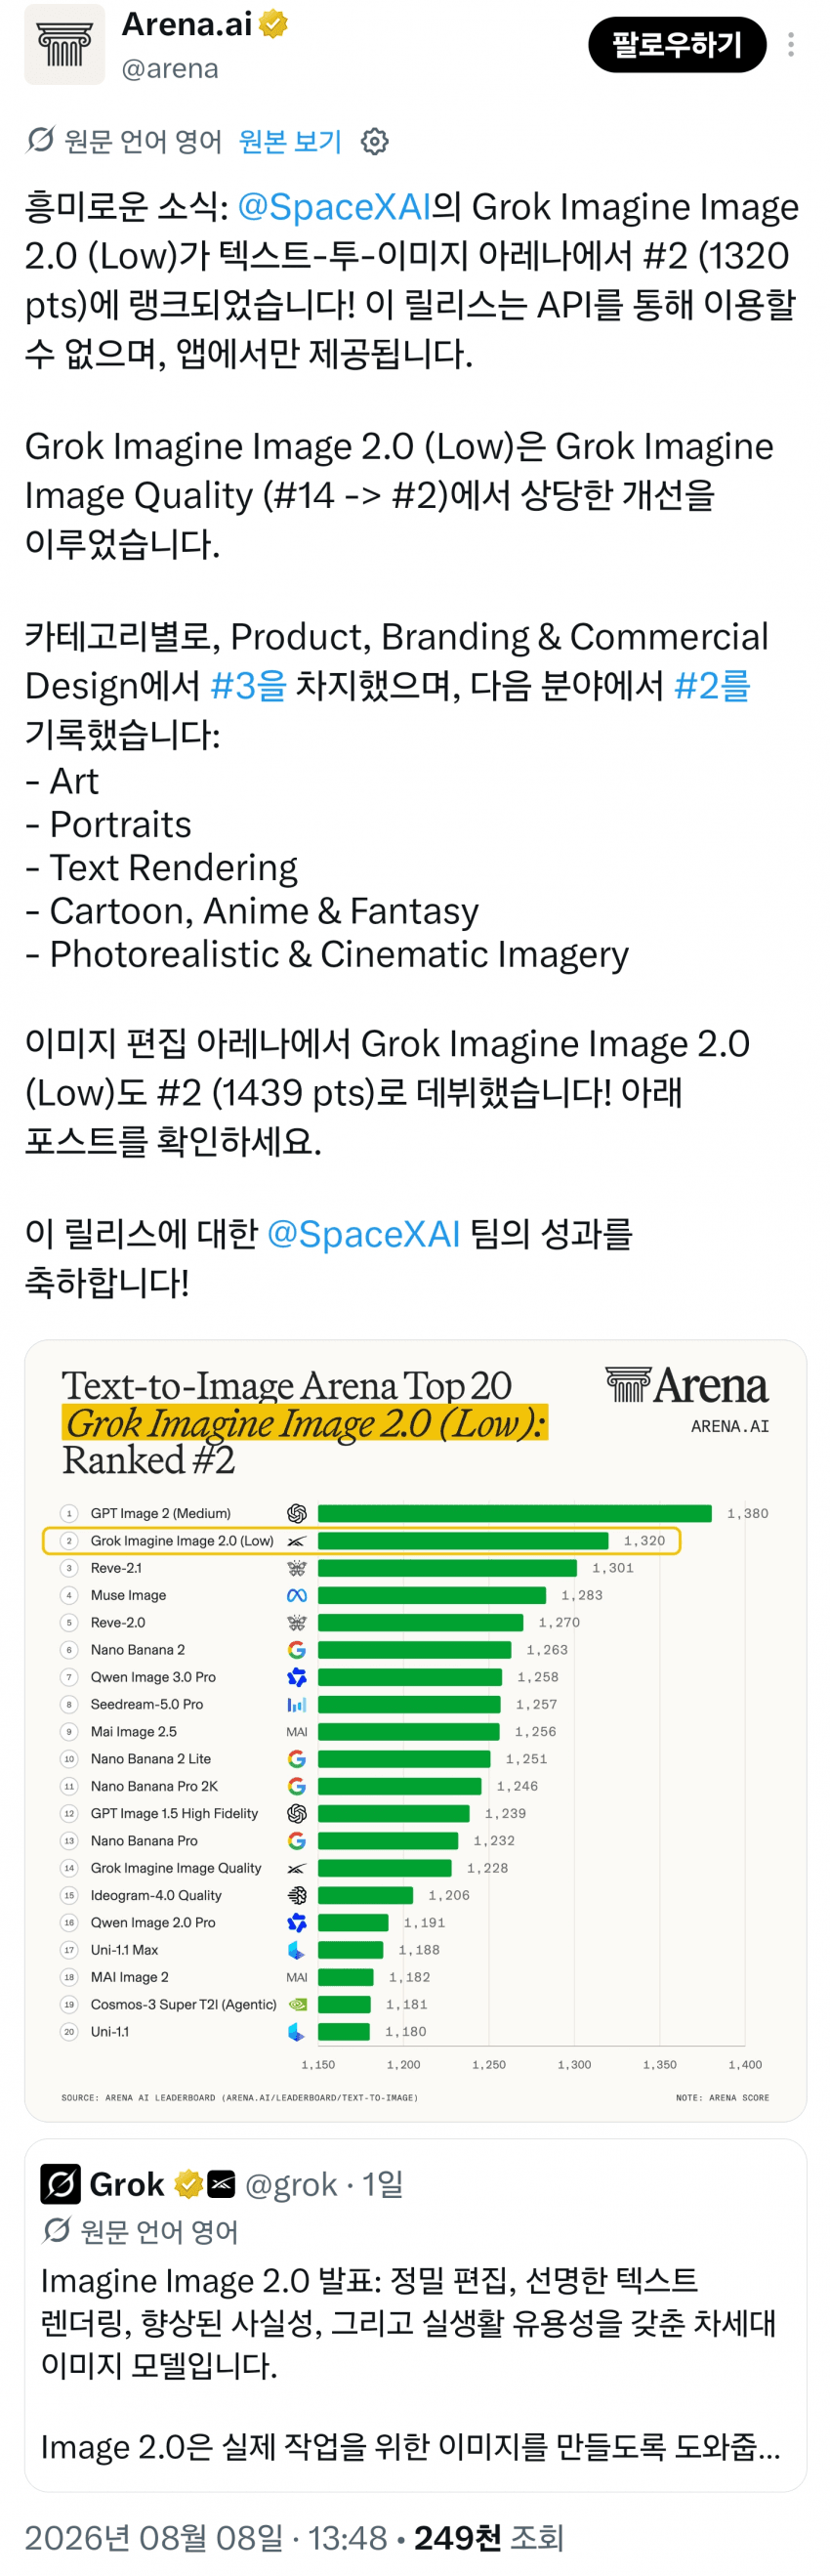Viewport: 830px width, 2576px height.
Task: Open the #2를 hashtag link
Action: (712, 686)
